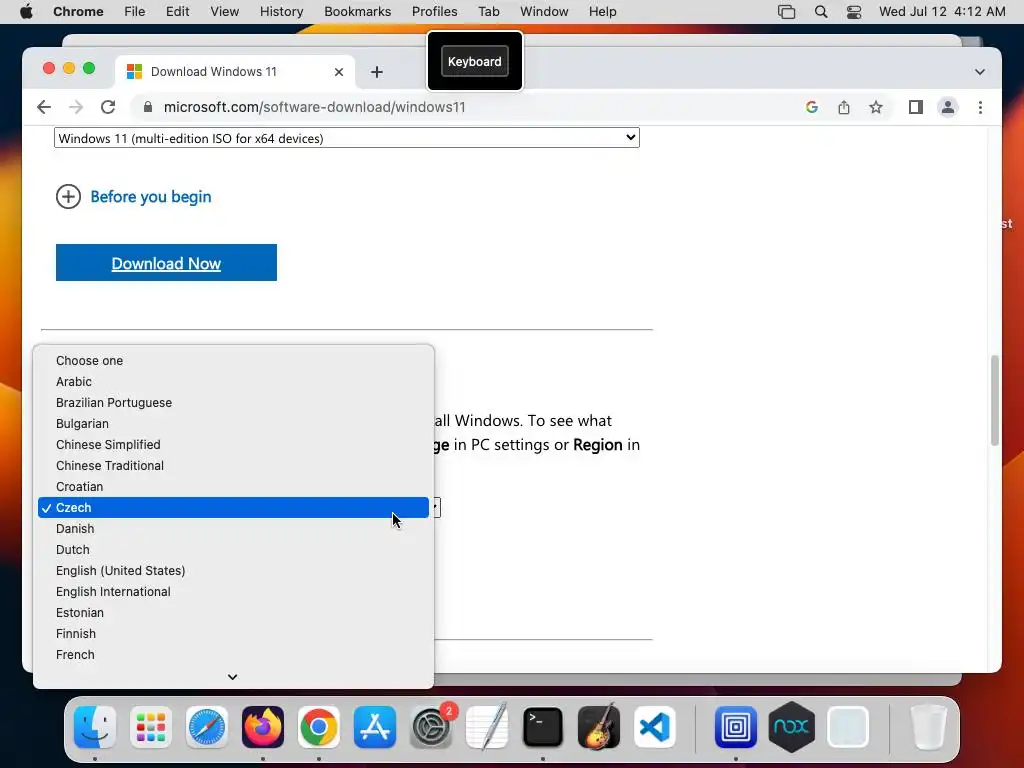Open Launchpad from the Dock

pyautogui.click(x=151, y=727)
